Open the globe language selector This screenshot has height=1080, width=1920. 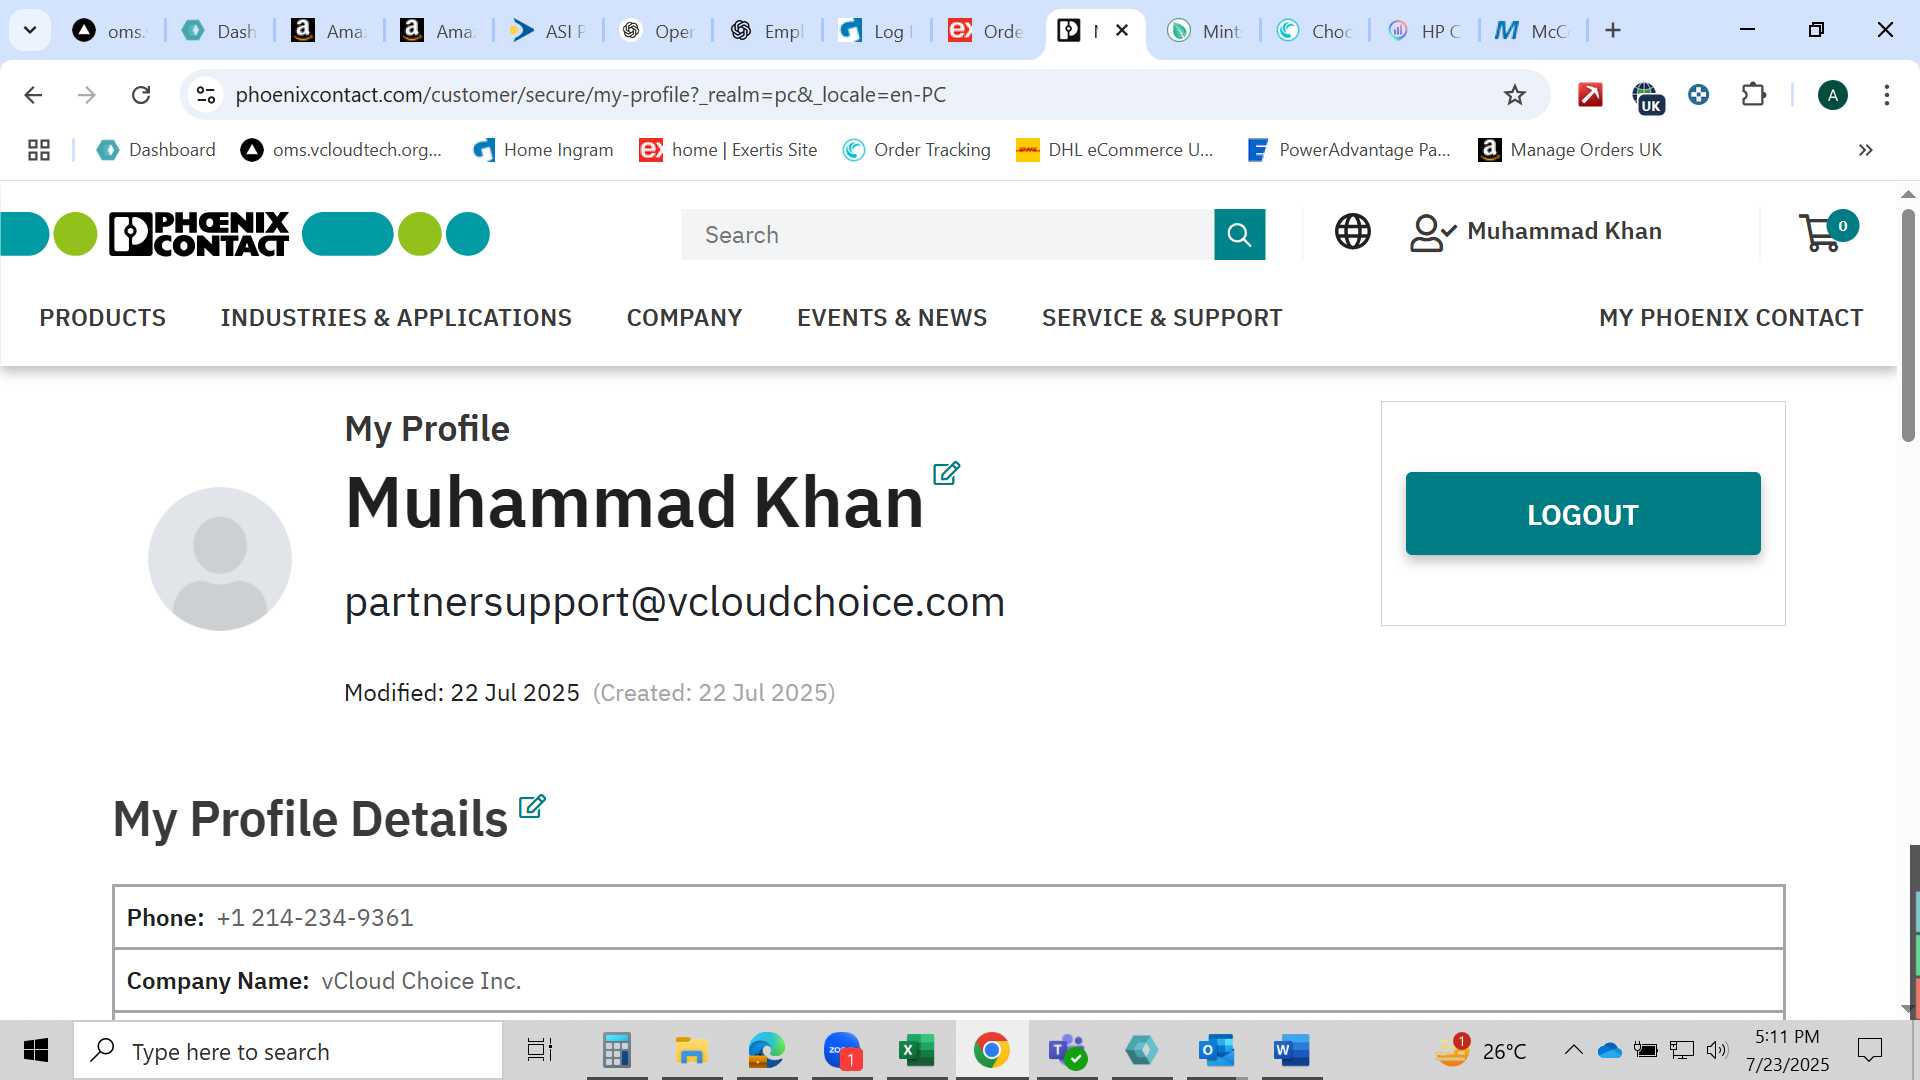point(1352,232)
